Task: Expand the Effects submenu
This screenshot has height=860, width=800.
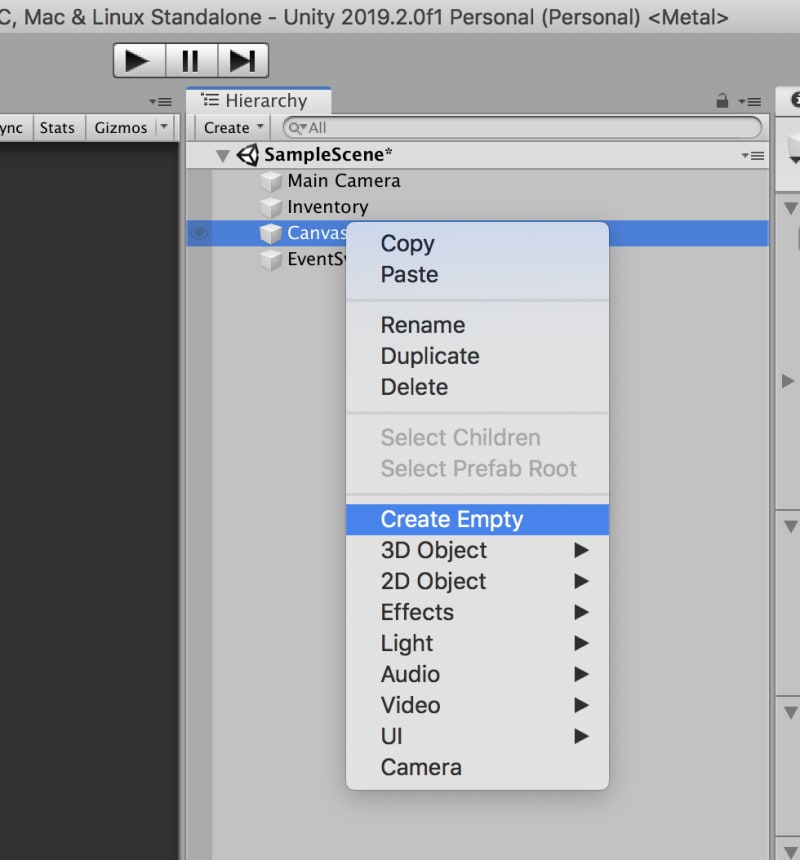Action: point(477,612)
